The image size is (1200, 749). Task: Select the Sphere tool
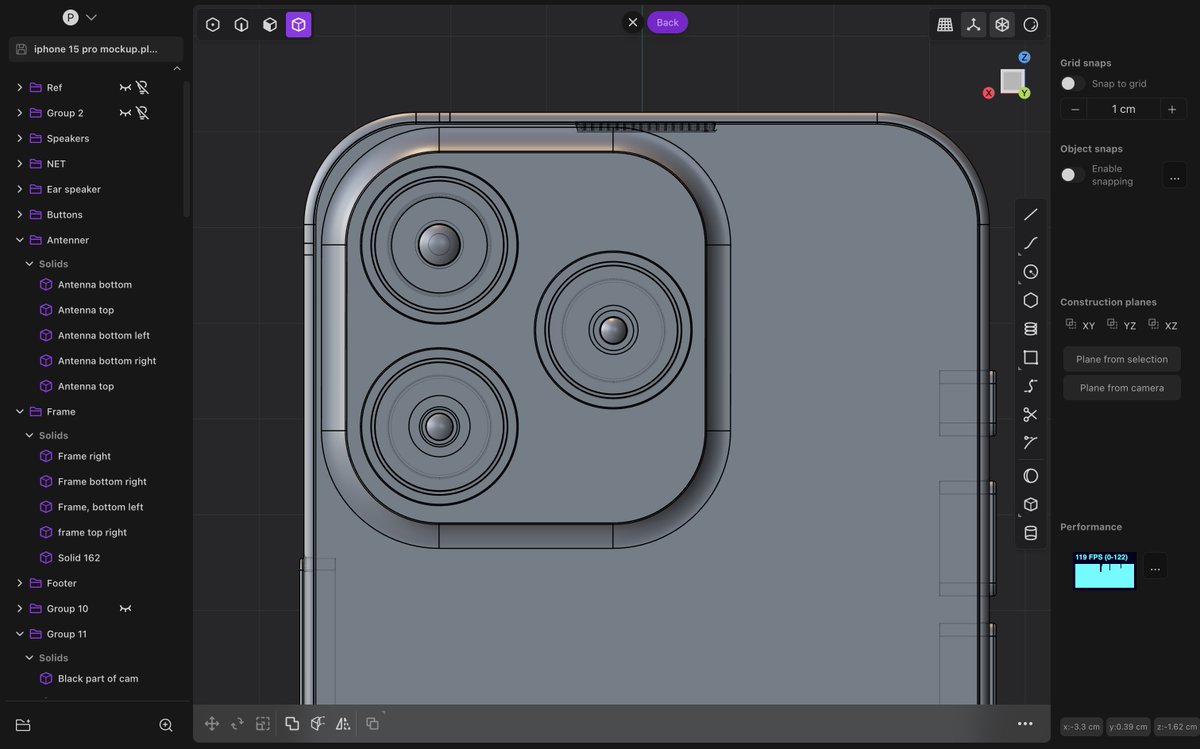coord(1031,476)
